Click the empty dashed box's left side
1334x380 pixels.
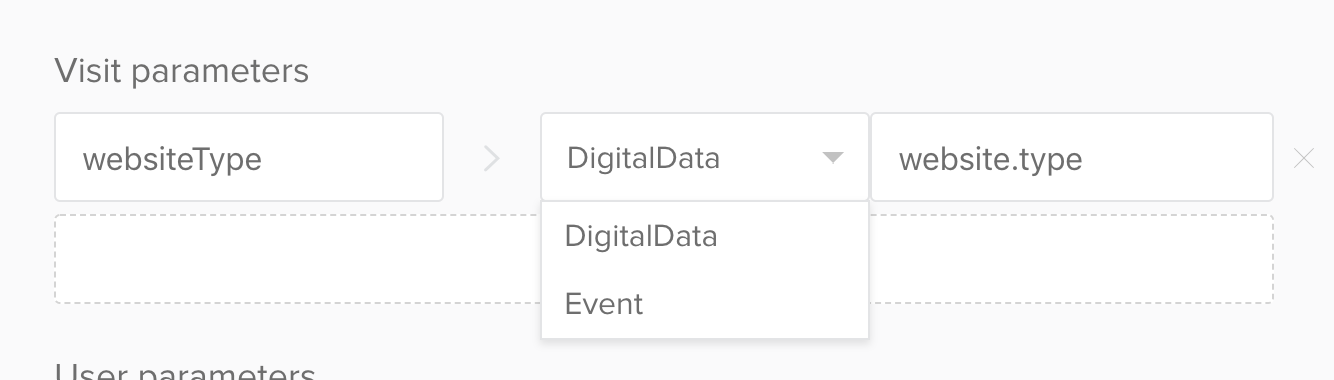[297, 259]
